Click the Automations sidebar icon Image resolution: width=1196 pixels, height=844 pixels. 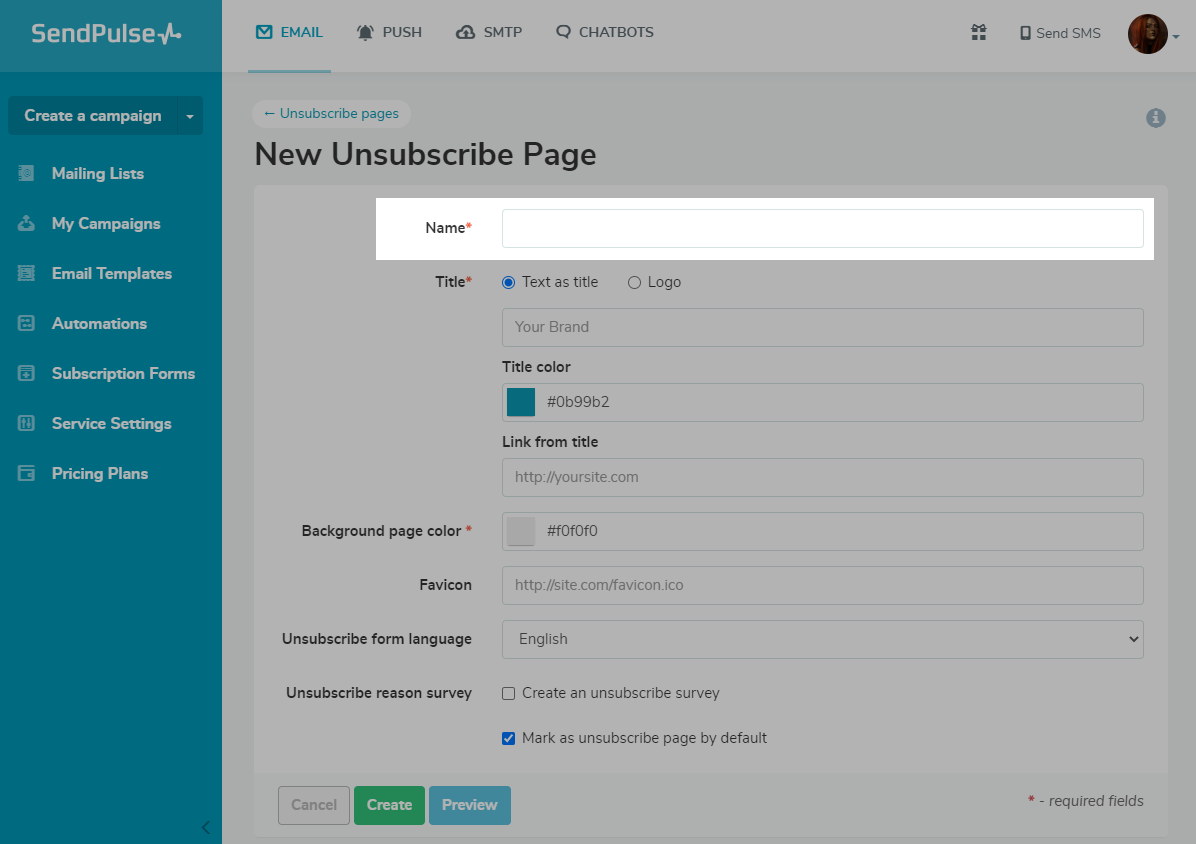click(x=27, y=323)
